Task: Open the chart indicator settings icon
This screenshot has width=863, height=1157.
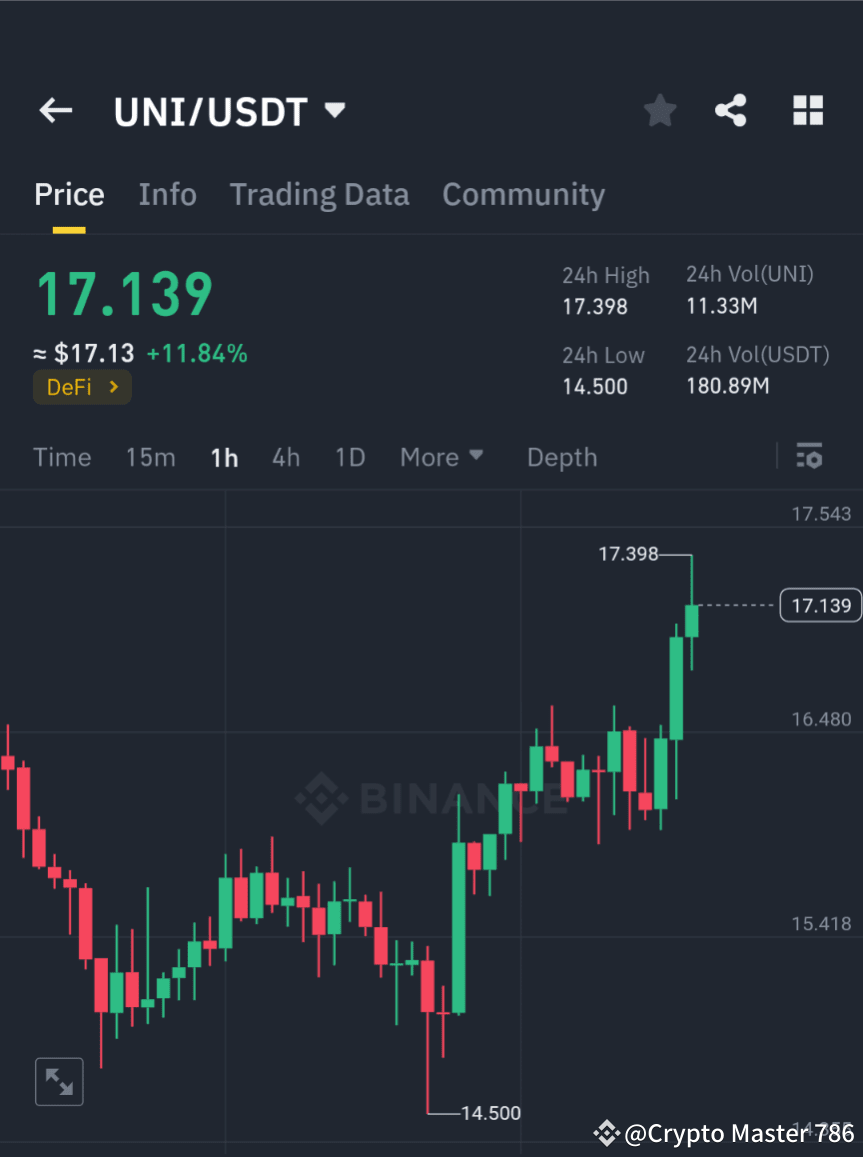Action: click(809, 456)
